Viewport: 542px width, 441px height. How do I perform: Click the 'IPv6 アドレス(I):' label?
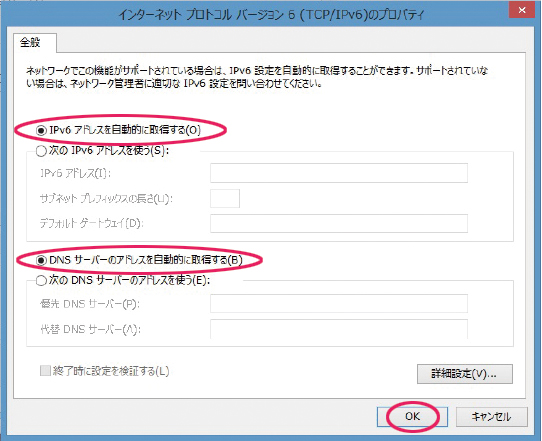pos(75,173)
